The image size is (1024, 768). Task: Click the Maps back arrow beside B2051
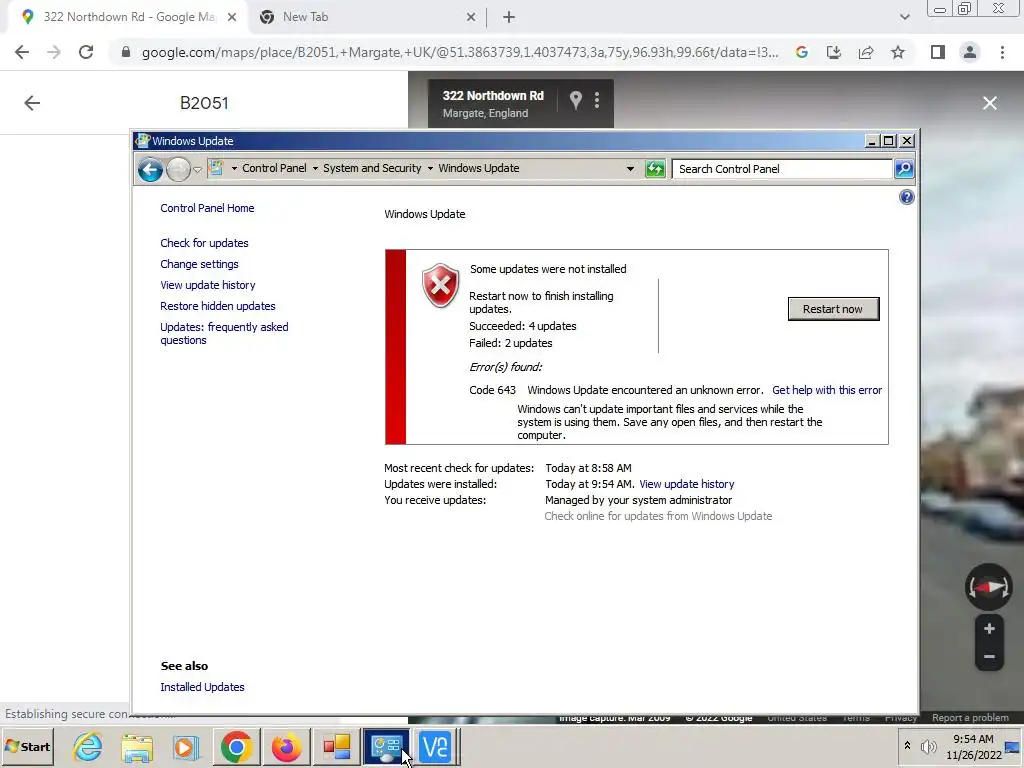coord(32,103)
